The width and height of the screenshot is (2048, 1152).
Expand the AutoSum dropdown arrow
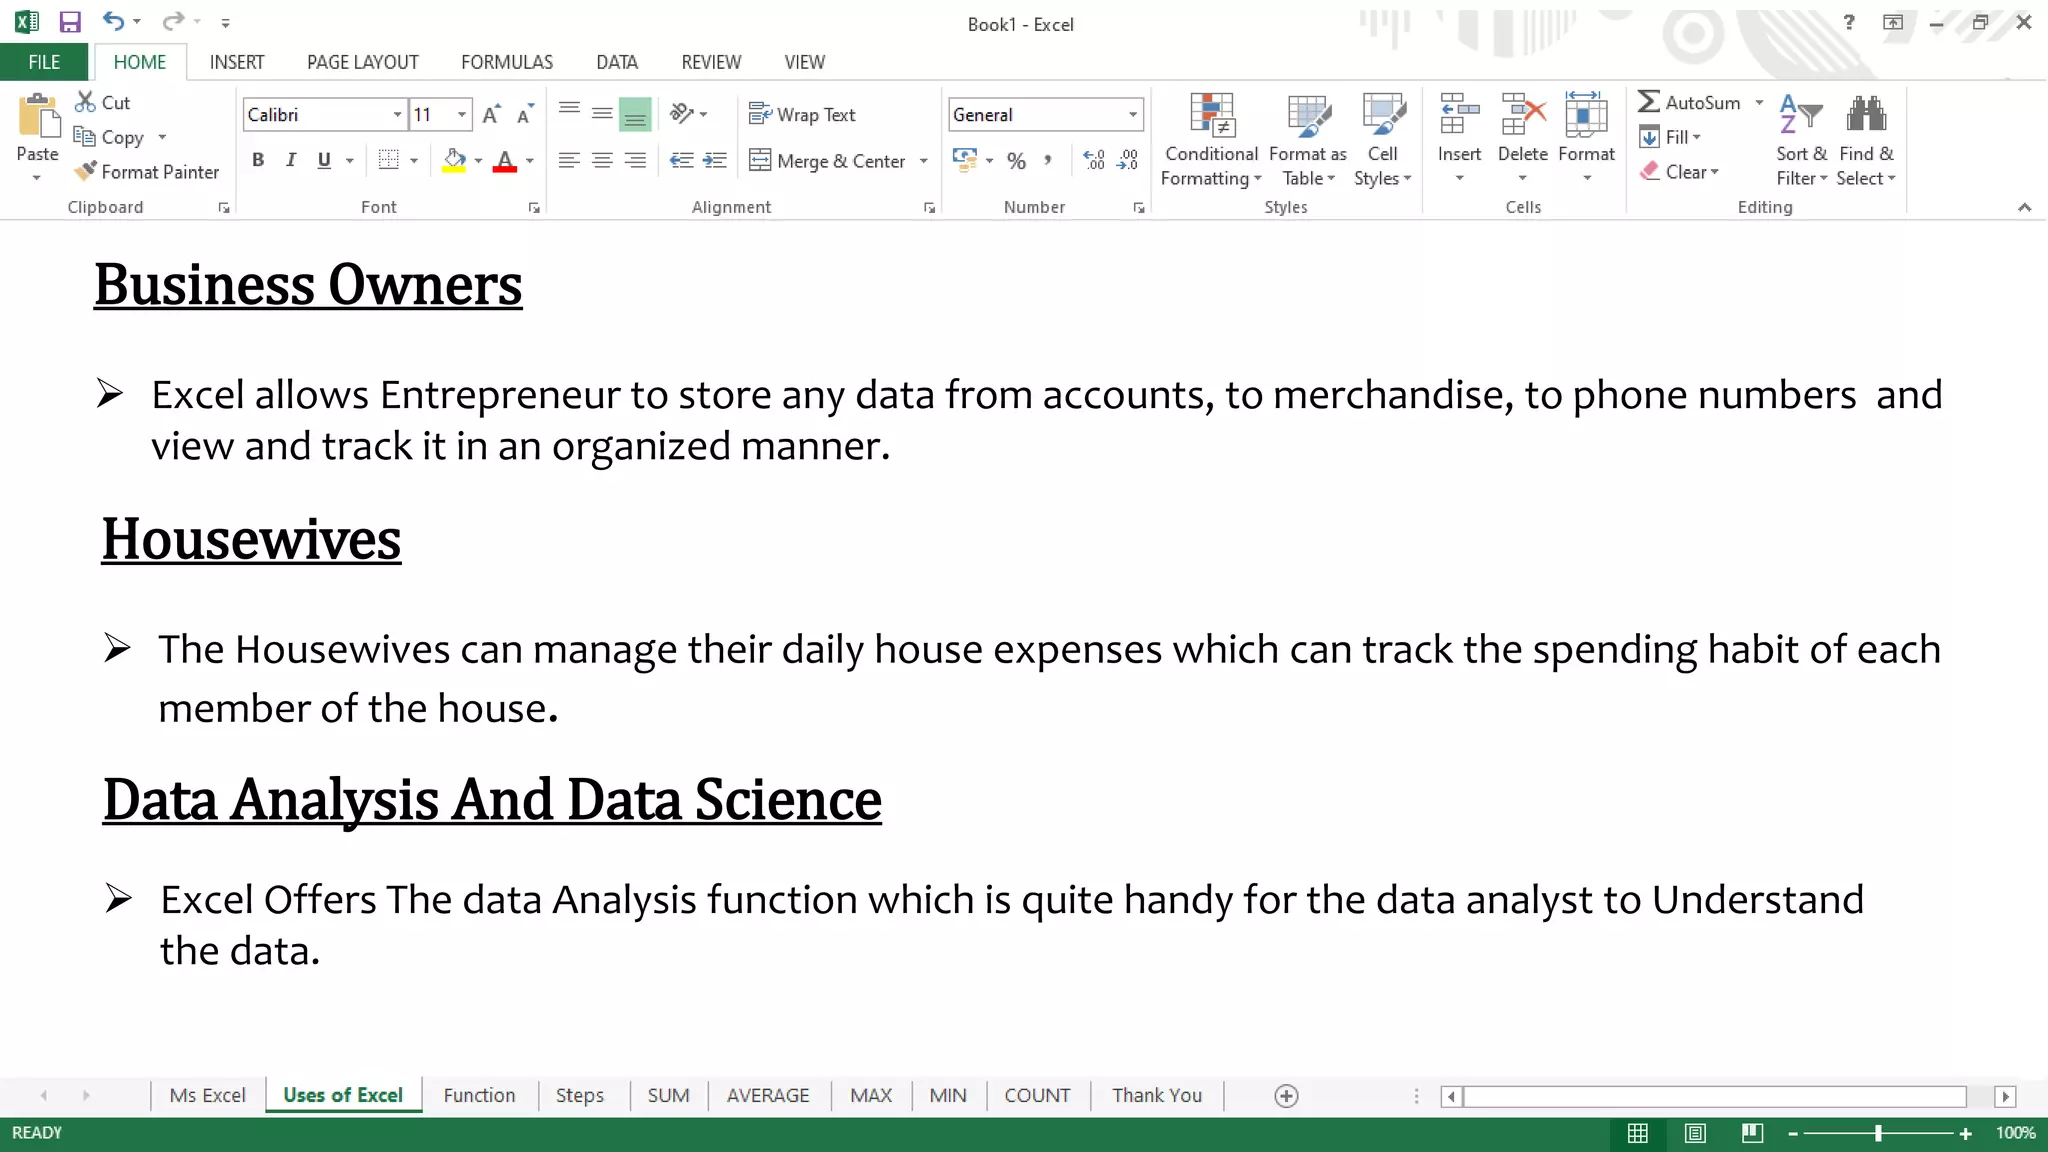click(x=1759, y=102)
